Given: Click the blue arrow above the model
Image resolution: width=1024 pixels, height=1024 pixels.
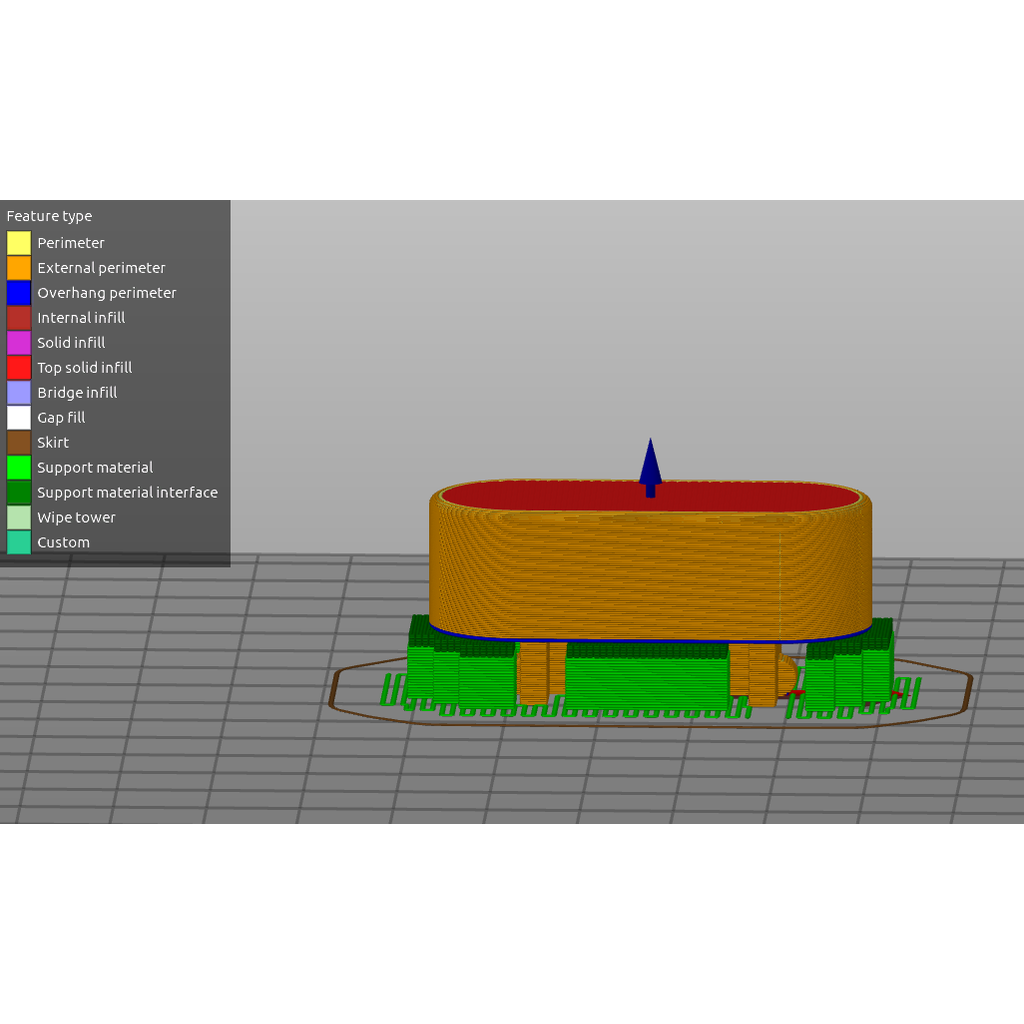Looking at the screenshot, I should click(x=650, y=465).
